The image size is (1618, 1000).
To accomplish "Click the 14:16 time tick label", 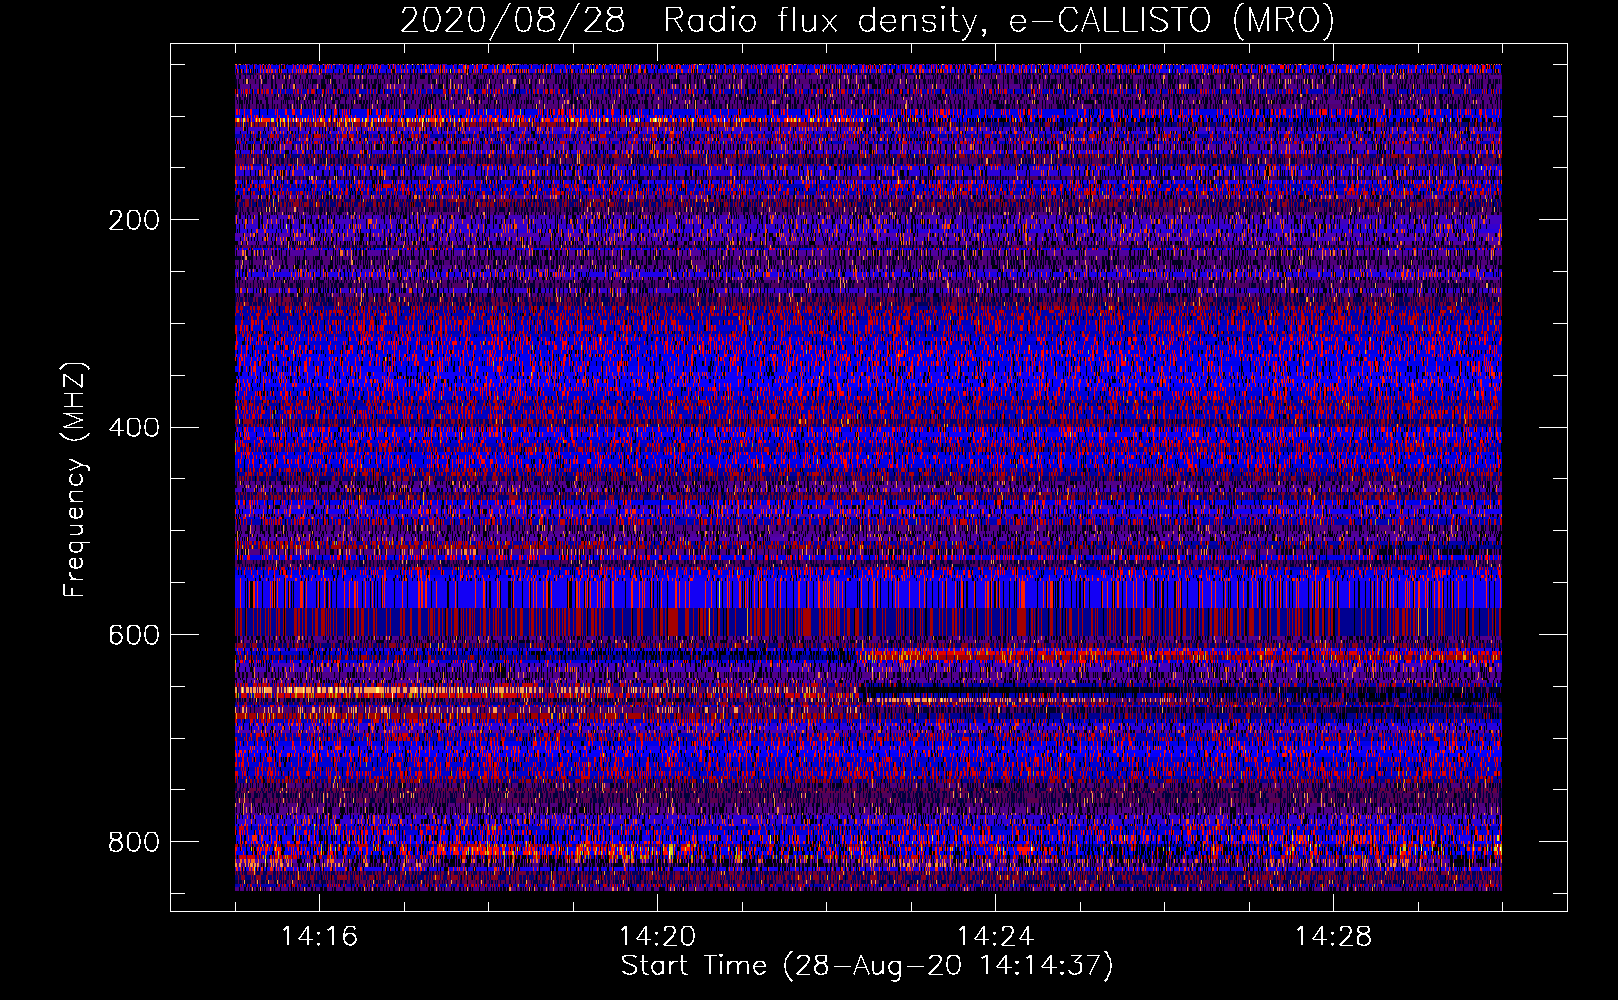I will coord(319,937).
